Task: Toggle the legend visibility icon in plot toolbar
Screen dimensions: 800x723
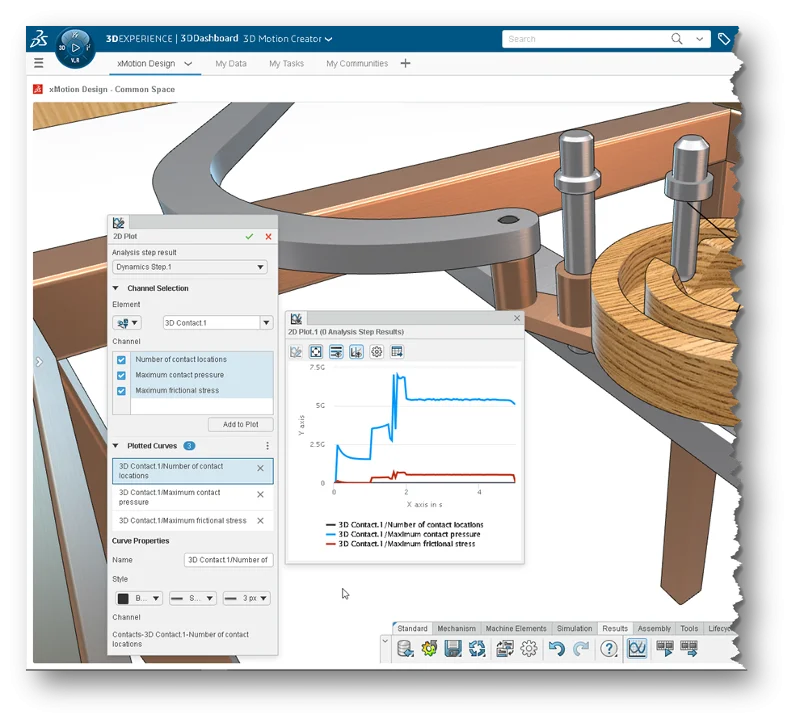Action: (x=336, y=352)
